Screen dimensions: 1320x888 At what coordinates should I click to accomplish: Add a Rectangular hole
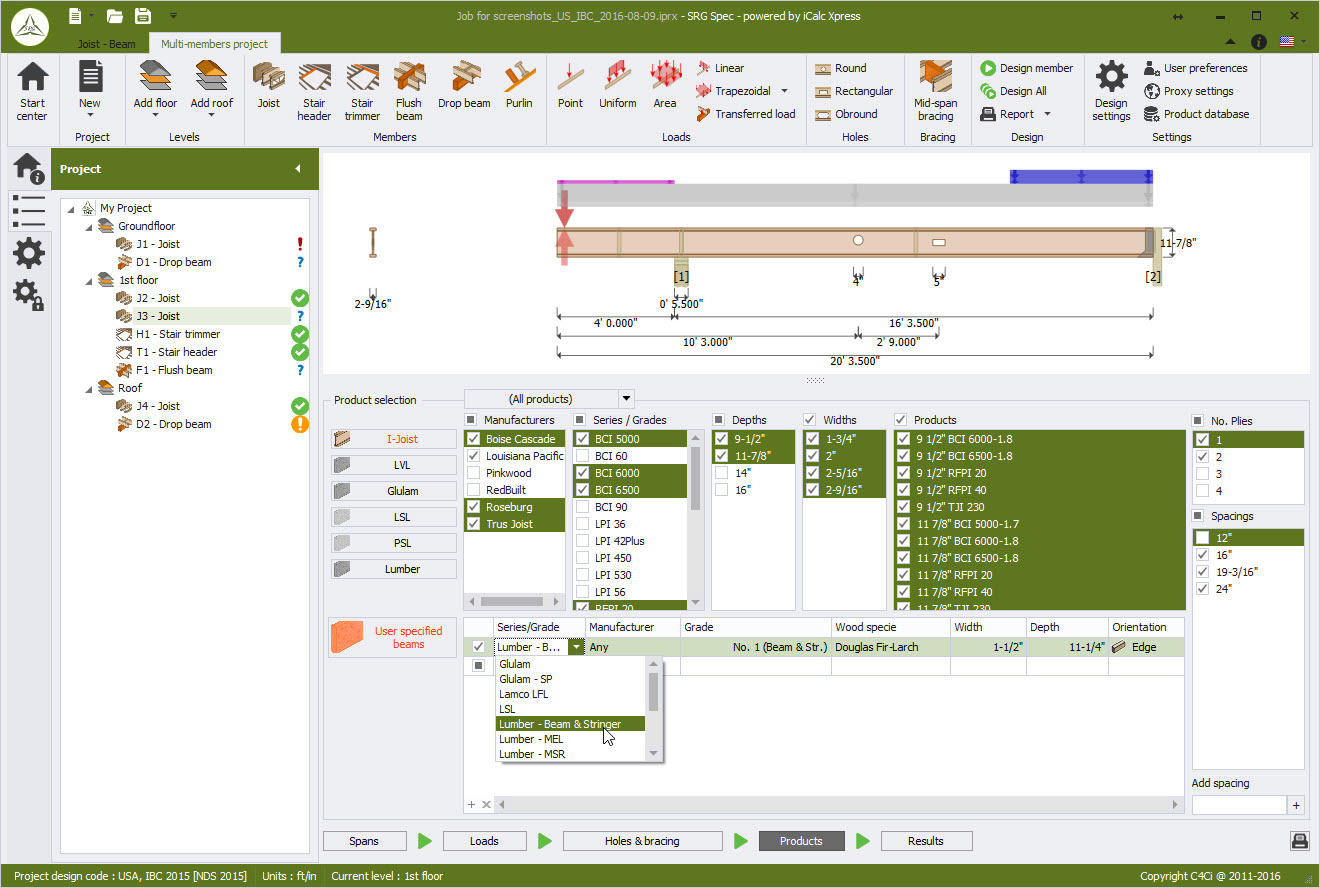tap(854, 91)
